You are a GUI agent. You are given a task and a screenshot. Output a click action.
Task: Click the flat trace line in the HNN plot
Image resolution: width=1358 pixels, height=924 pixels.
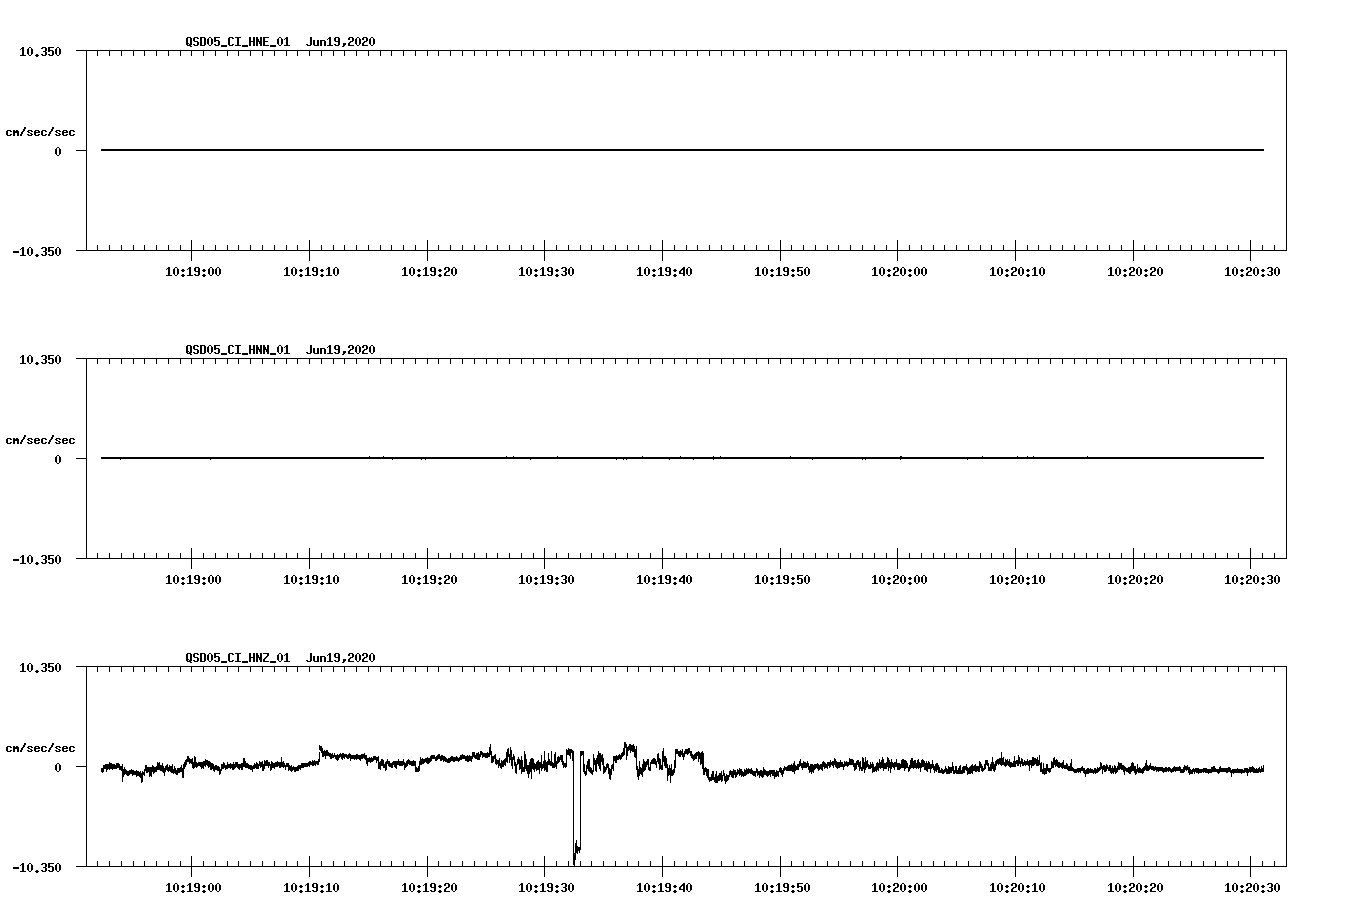tap(682, 458)
